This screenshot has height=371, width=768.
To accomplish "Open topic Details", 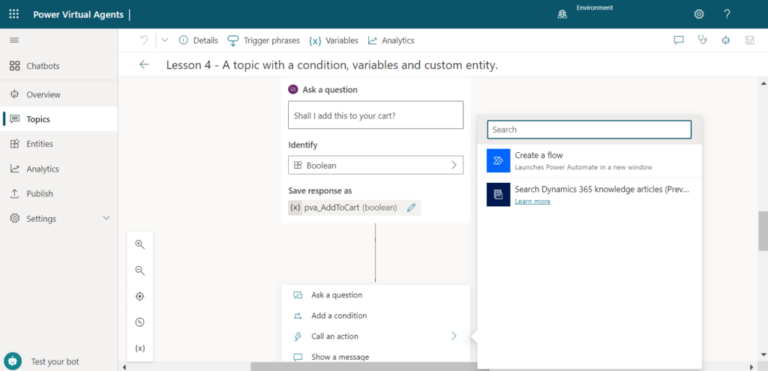I will click(198, 41).
